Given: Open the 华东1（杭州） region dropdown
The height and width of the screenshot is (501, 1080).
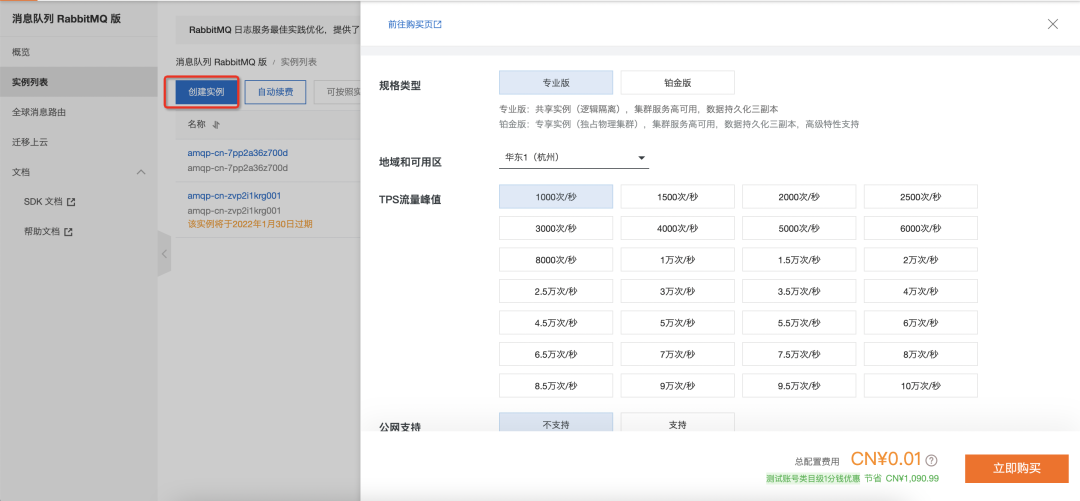Looking at the screenshot, I should 573,158.
